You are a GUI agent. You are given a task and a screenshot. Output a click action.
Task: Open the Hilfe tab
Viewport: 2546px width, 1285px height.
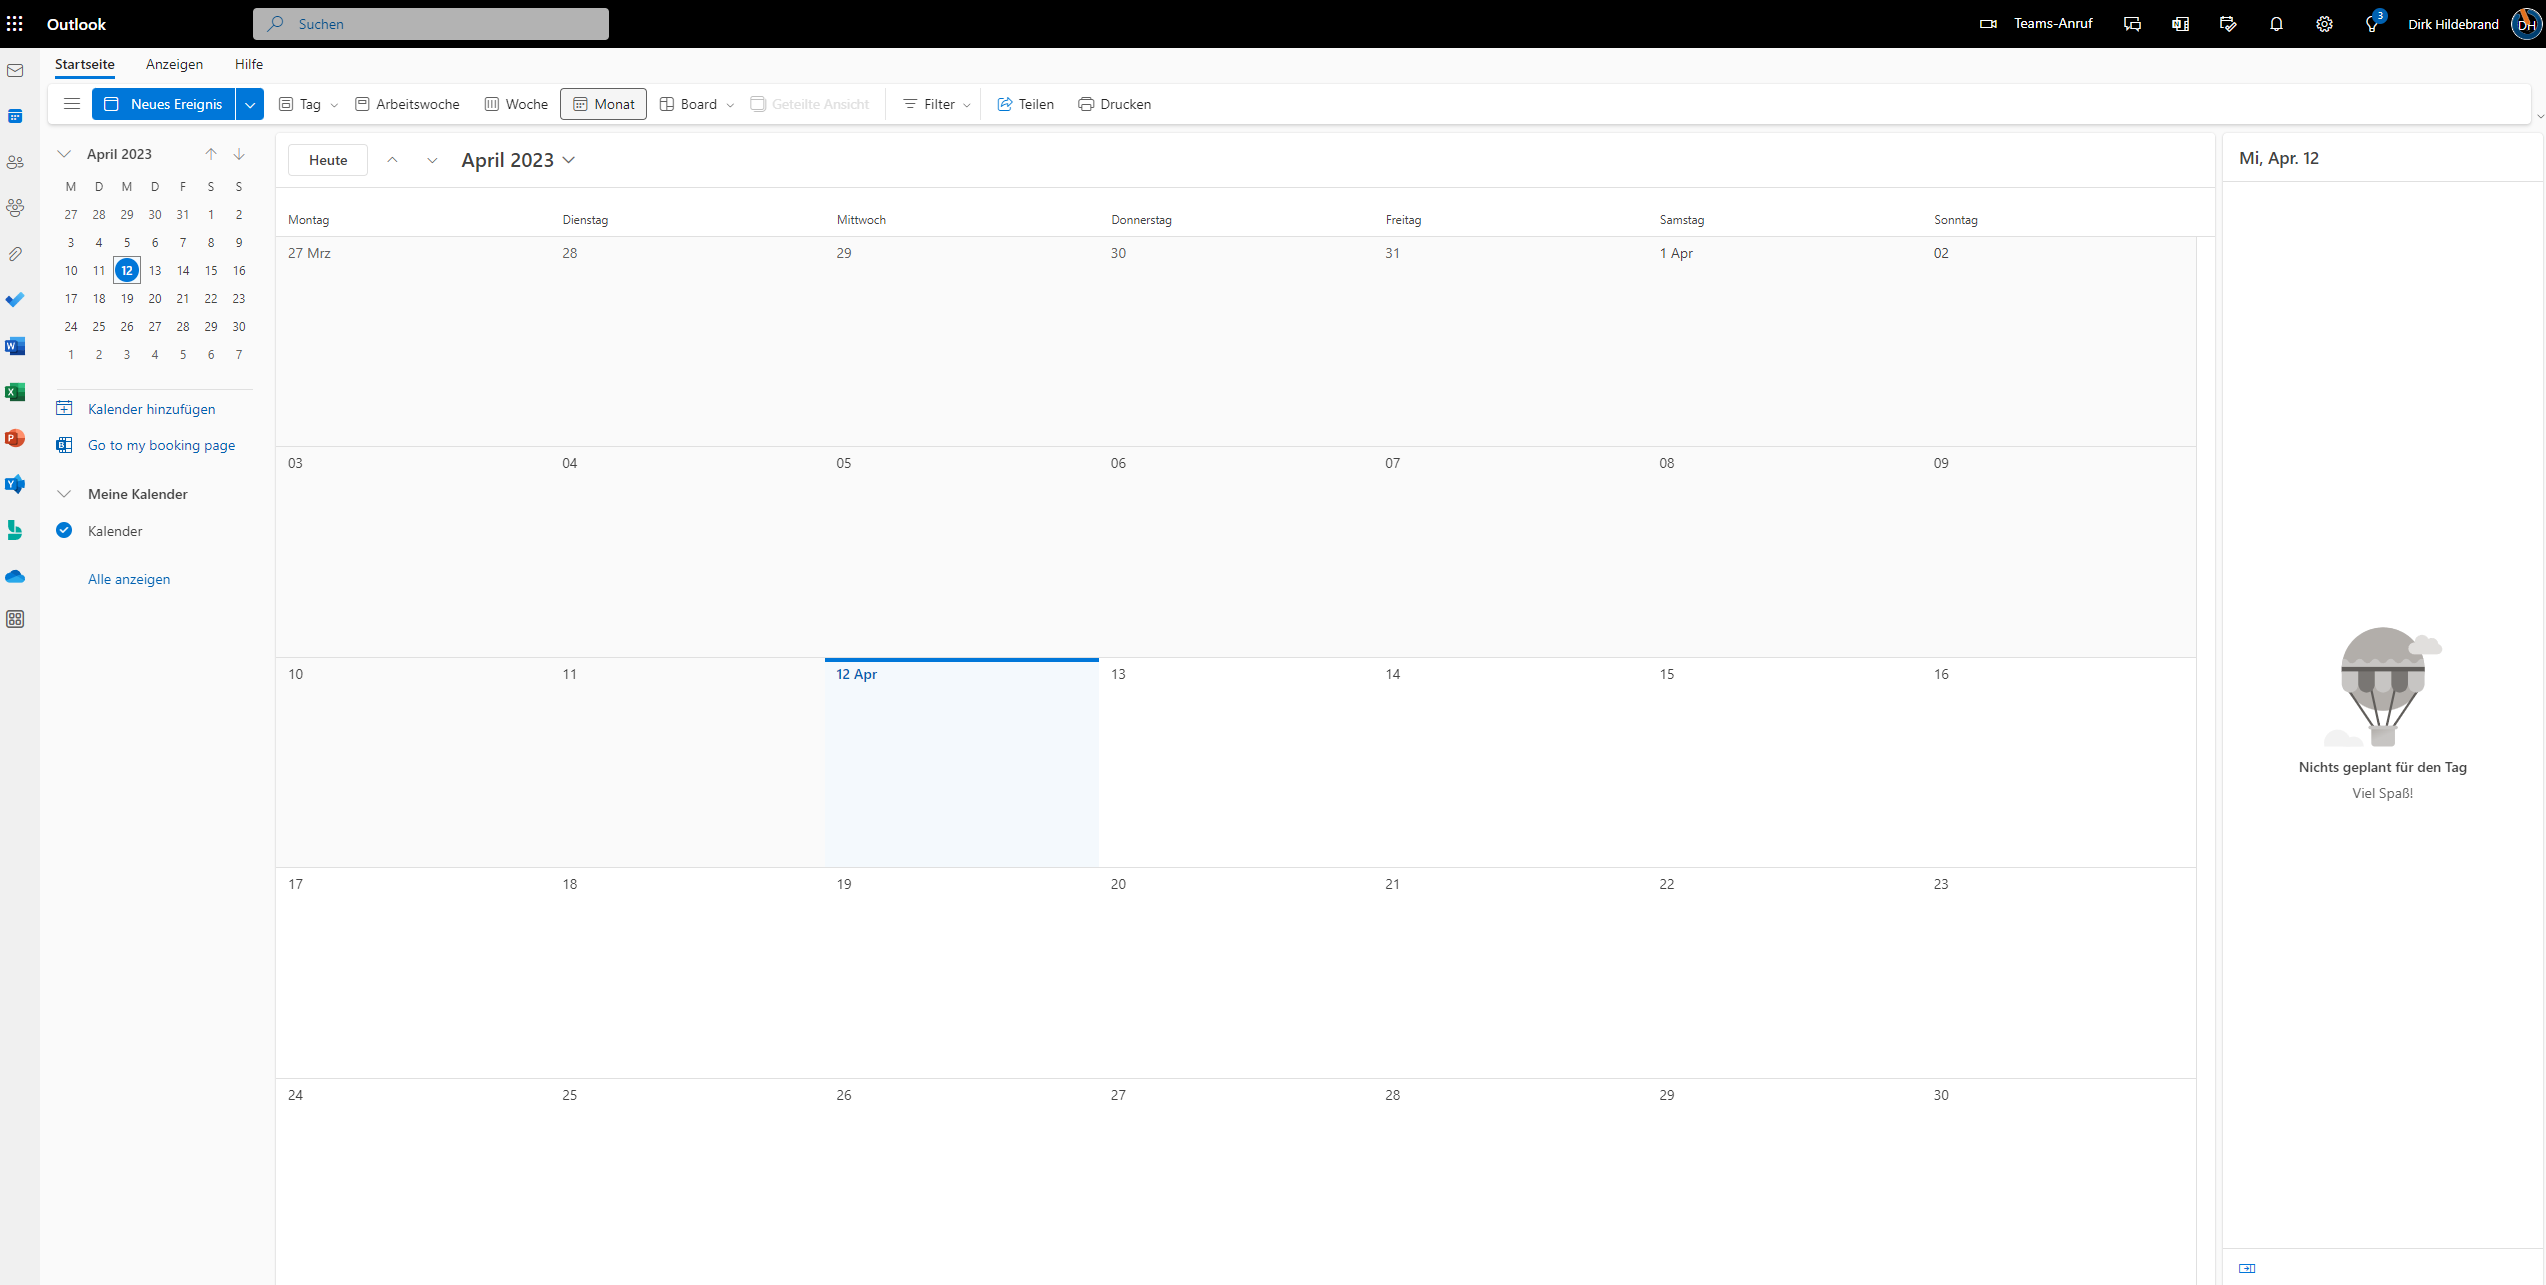click(249, 64)
